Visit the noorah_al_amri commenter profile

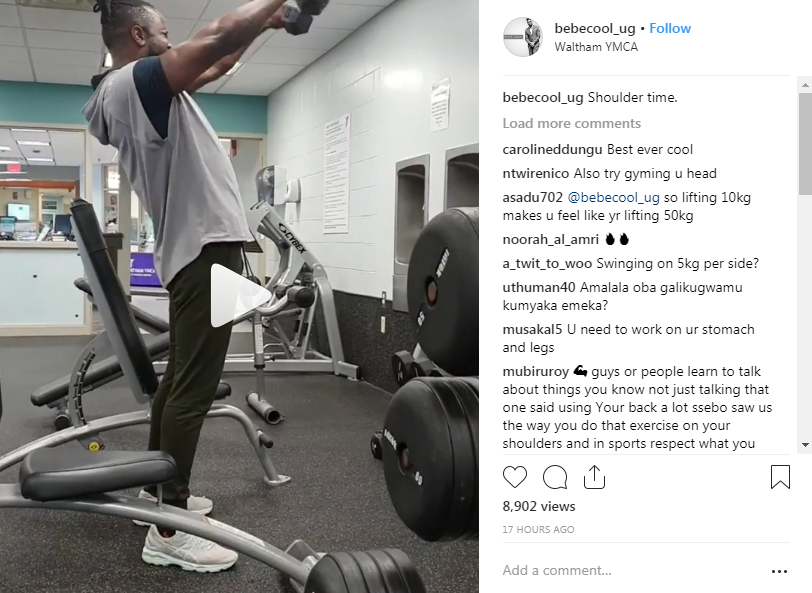point(550,239)
